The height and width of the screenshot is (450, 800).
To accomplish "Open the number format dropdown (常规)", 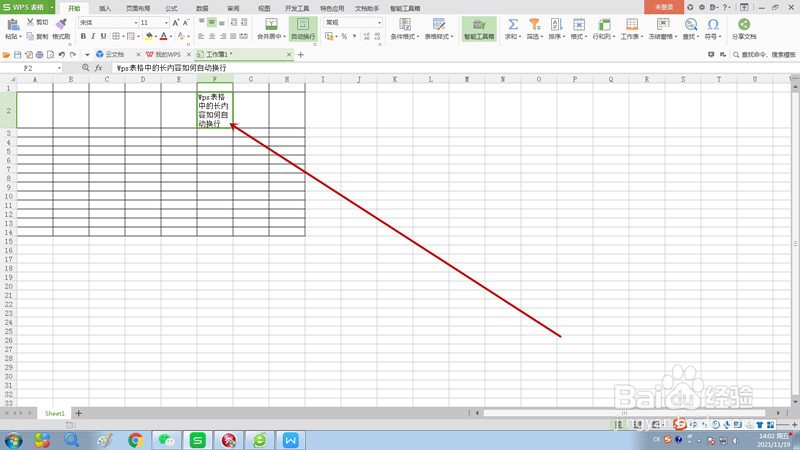I will (379, 22).
